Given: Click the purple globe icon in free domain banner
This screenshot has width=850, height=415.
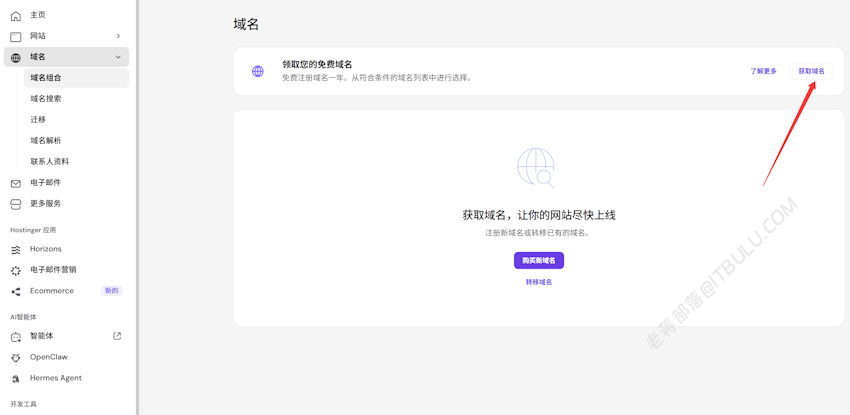Looking at the screenshot, I should 258,72.
